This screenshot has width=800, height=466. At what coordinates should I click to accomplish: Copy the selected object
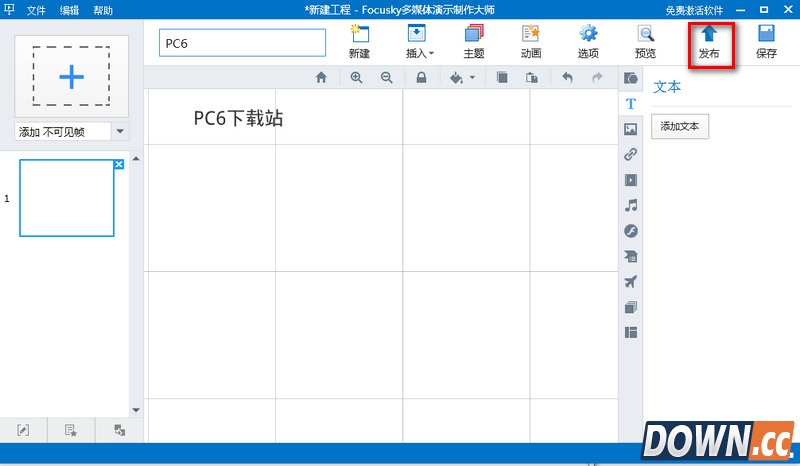(x=502, y=78)
